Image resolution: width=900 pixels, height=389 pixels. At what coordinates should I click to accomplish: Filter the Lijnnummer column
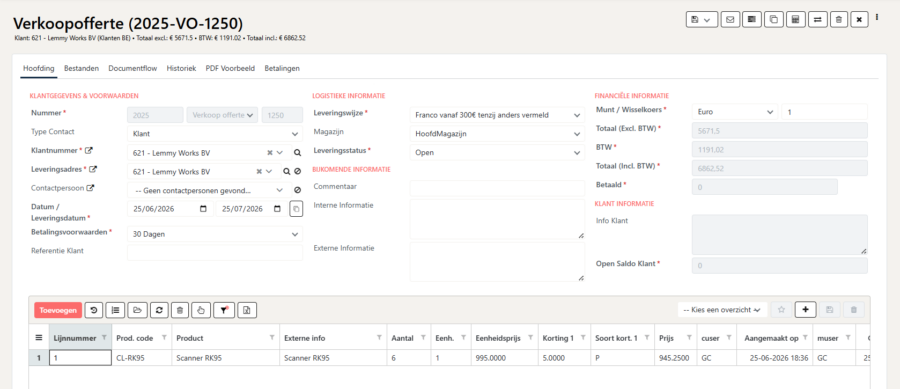tap(104, 338)
